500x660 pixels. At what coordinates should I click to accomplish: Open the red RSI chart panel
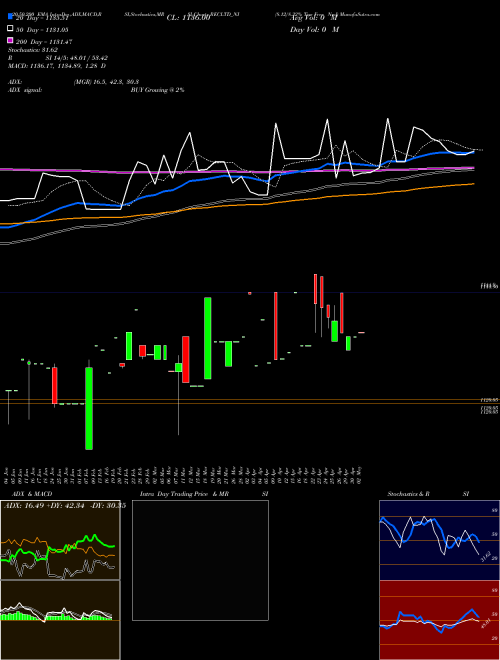tap(439, 620)
